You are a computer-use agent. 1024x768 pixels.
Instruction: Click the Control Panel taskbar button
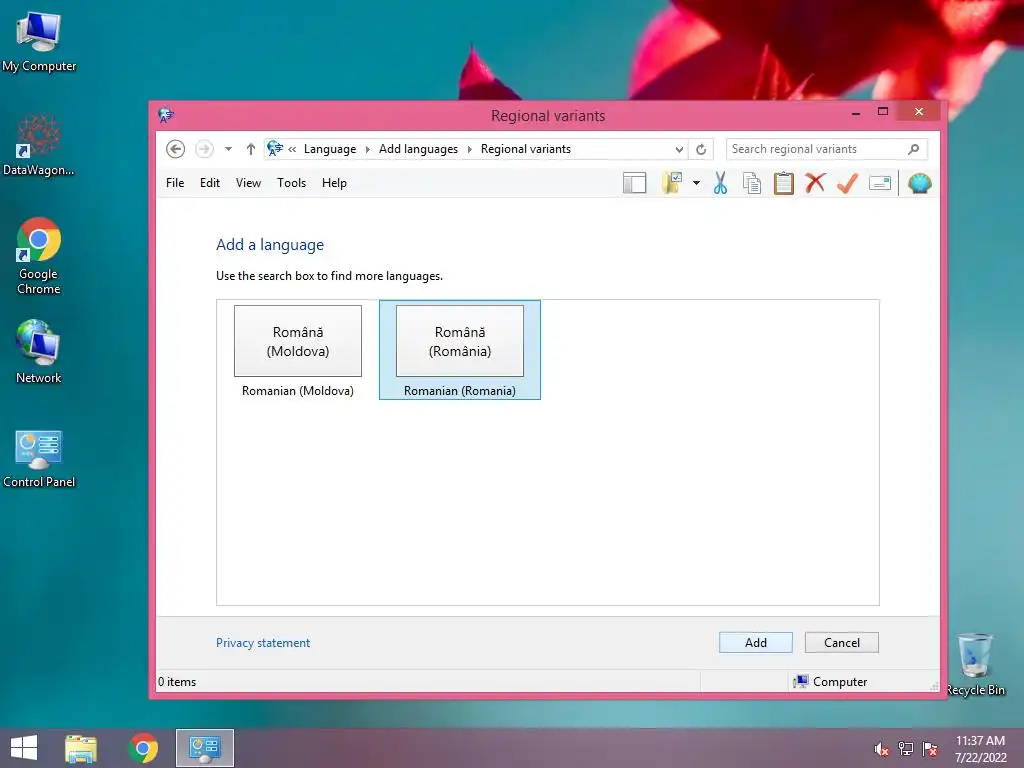(x=204, y=748)
